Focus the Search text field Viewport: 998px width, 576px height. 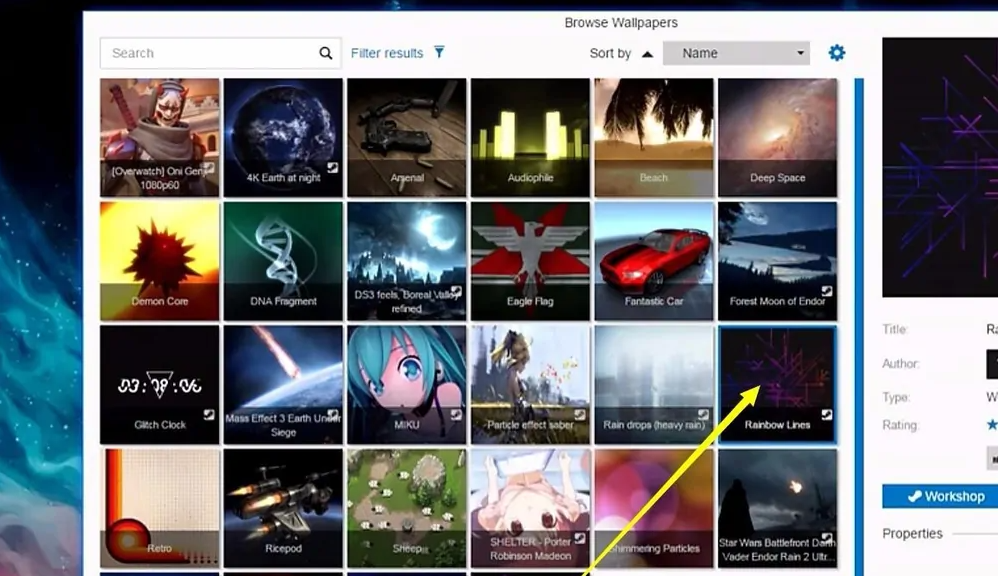click(210, 54)
